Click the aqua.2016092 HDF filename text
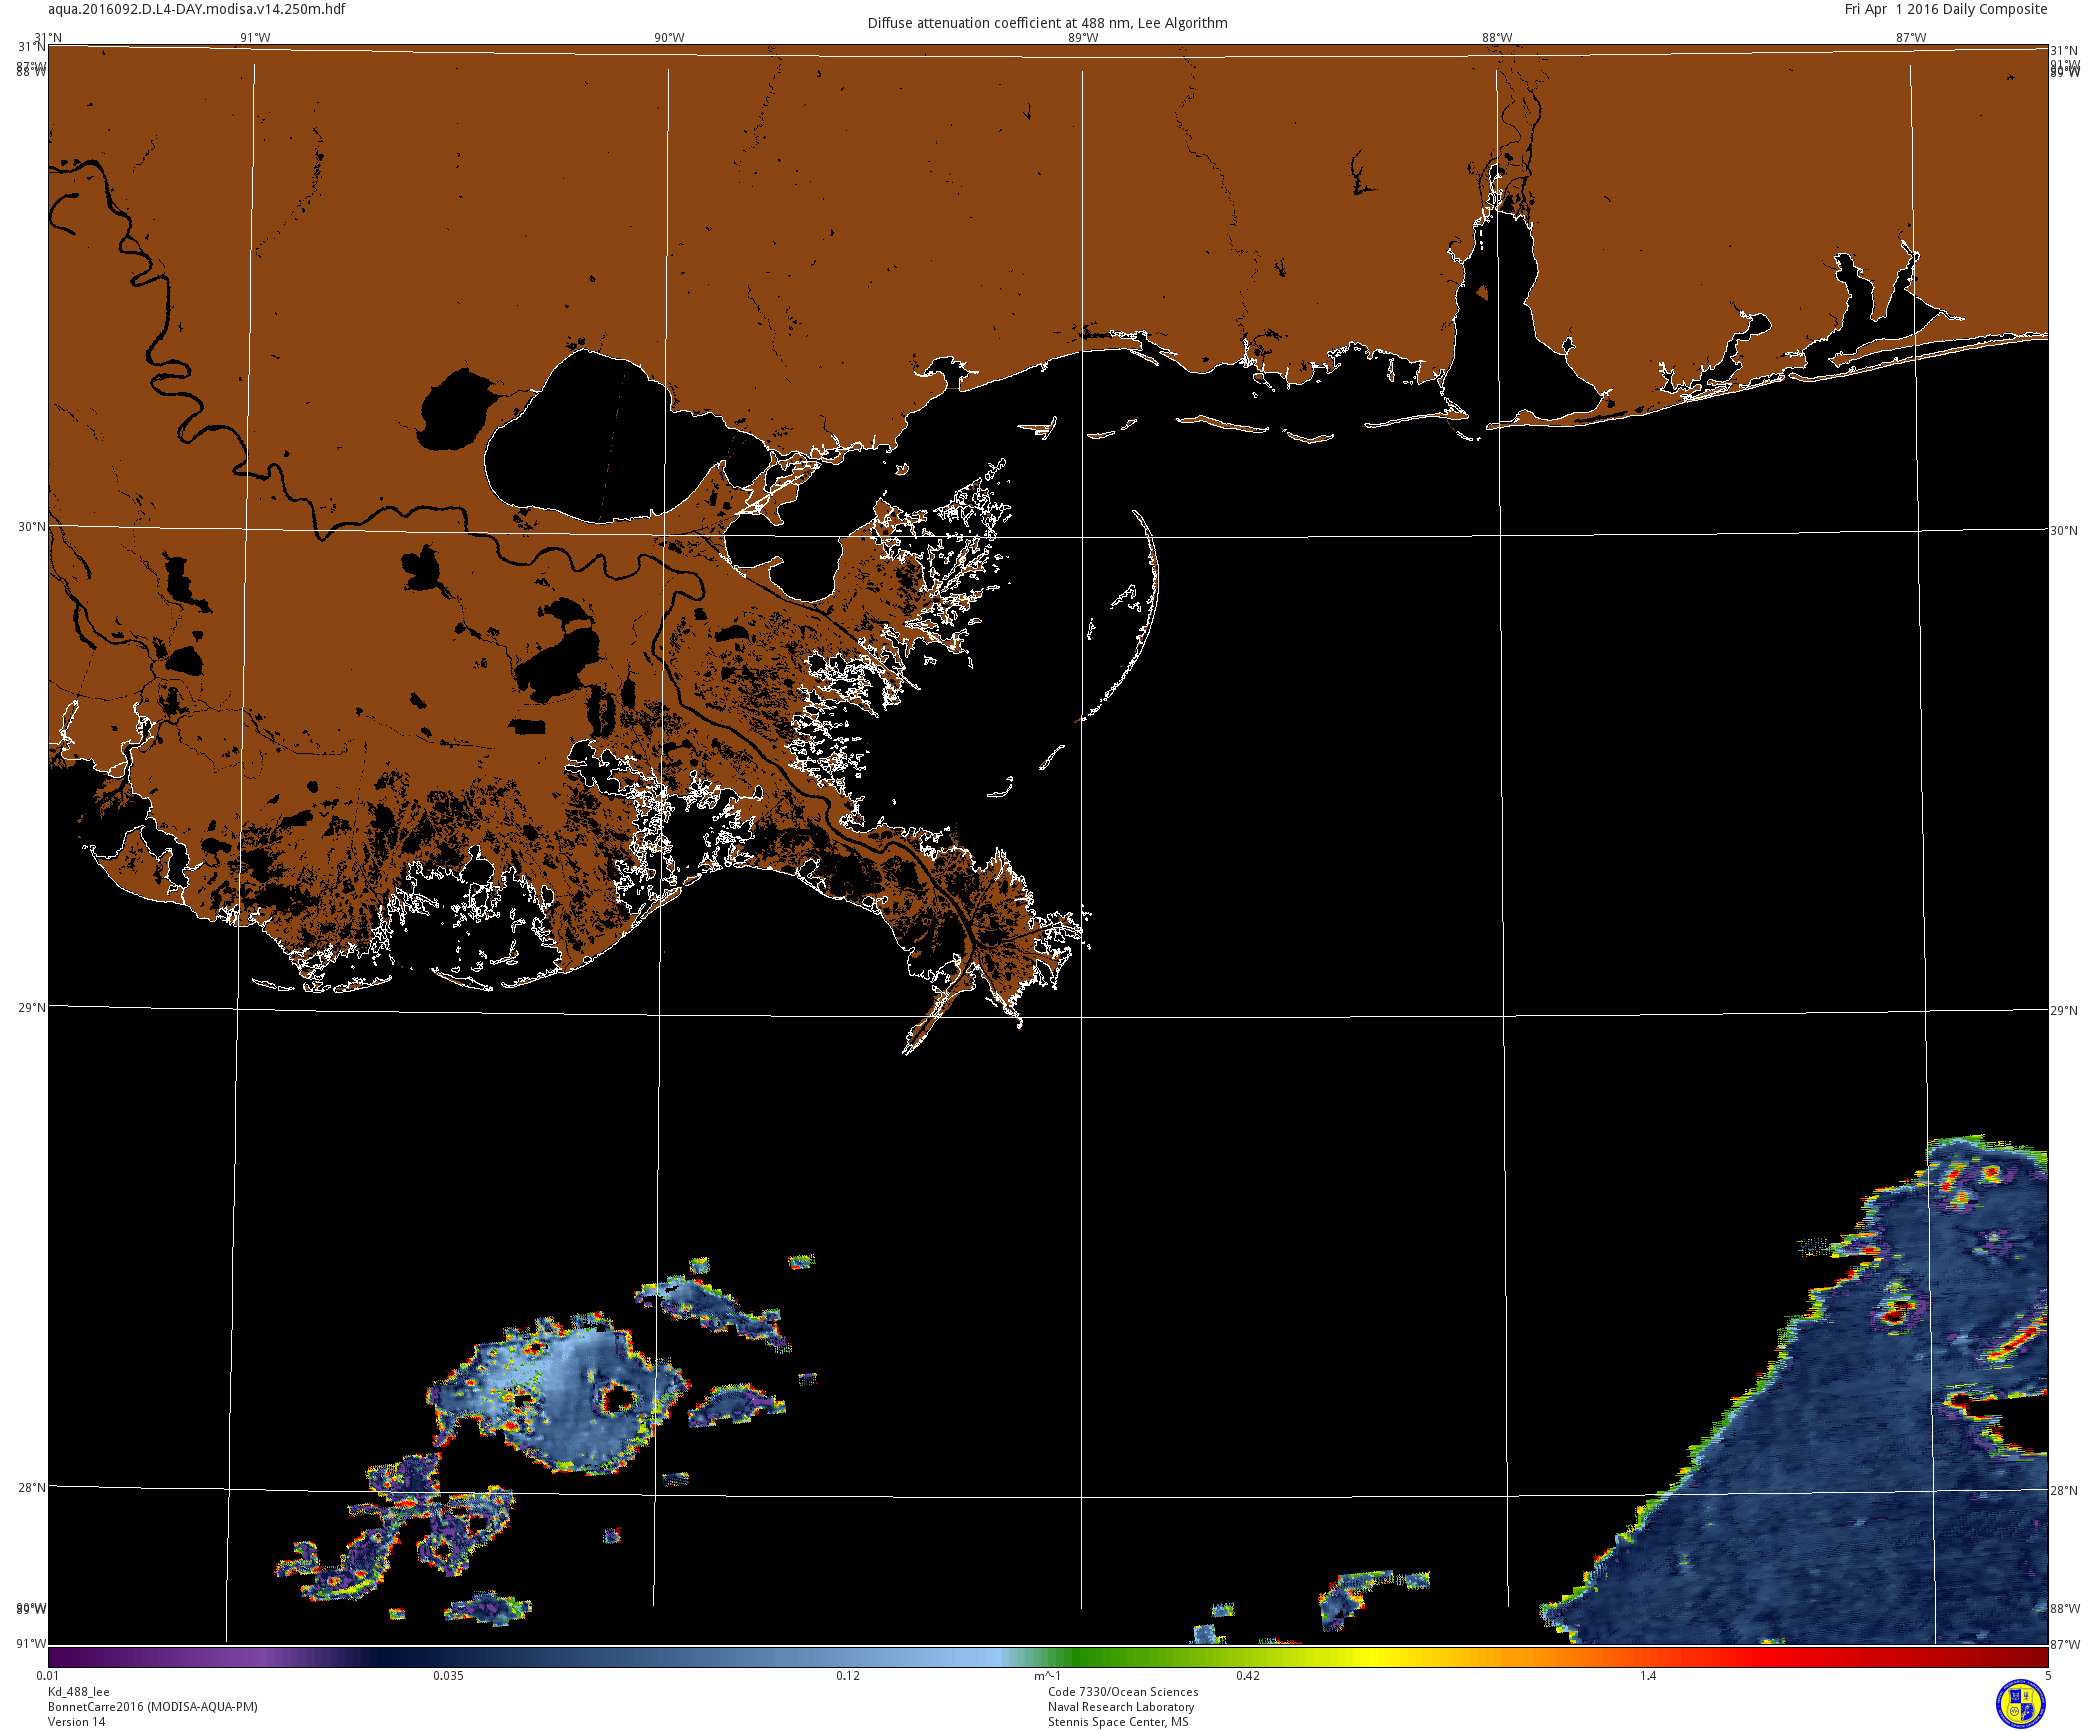Screen dimensions: 2096x1731 pyautogui.click(x=197, y=9)
